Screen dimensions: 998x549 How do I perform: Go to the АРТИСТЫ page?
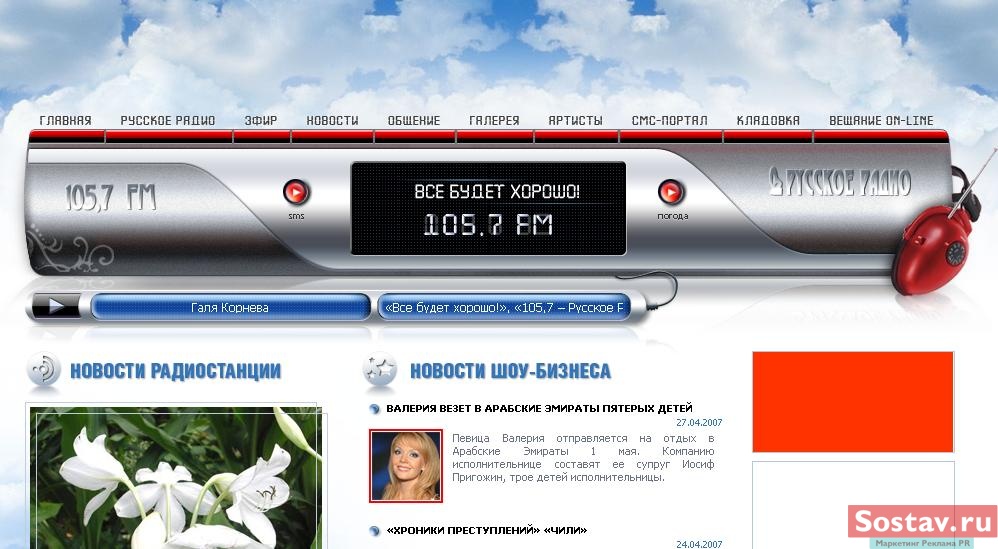[575, 120]
